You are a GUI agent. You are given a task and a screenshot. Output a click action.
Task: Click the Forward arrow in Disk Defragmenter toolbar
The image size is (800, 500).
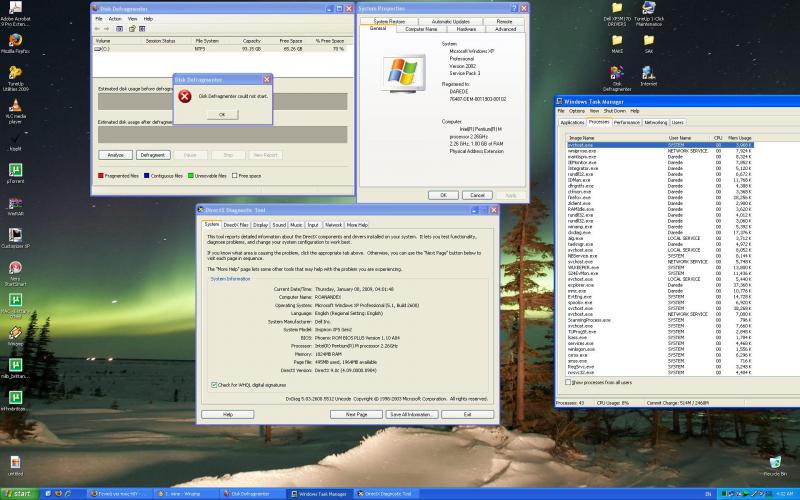107,29
